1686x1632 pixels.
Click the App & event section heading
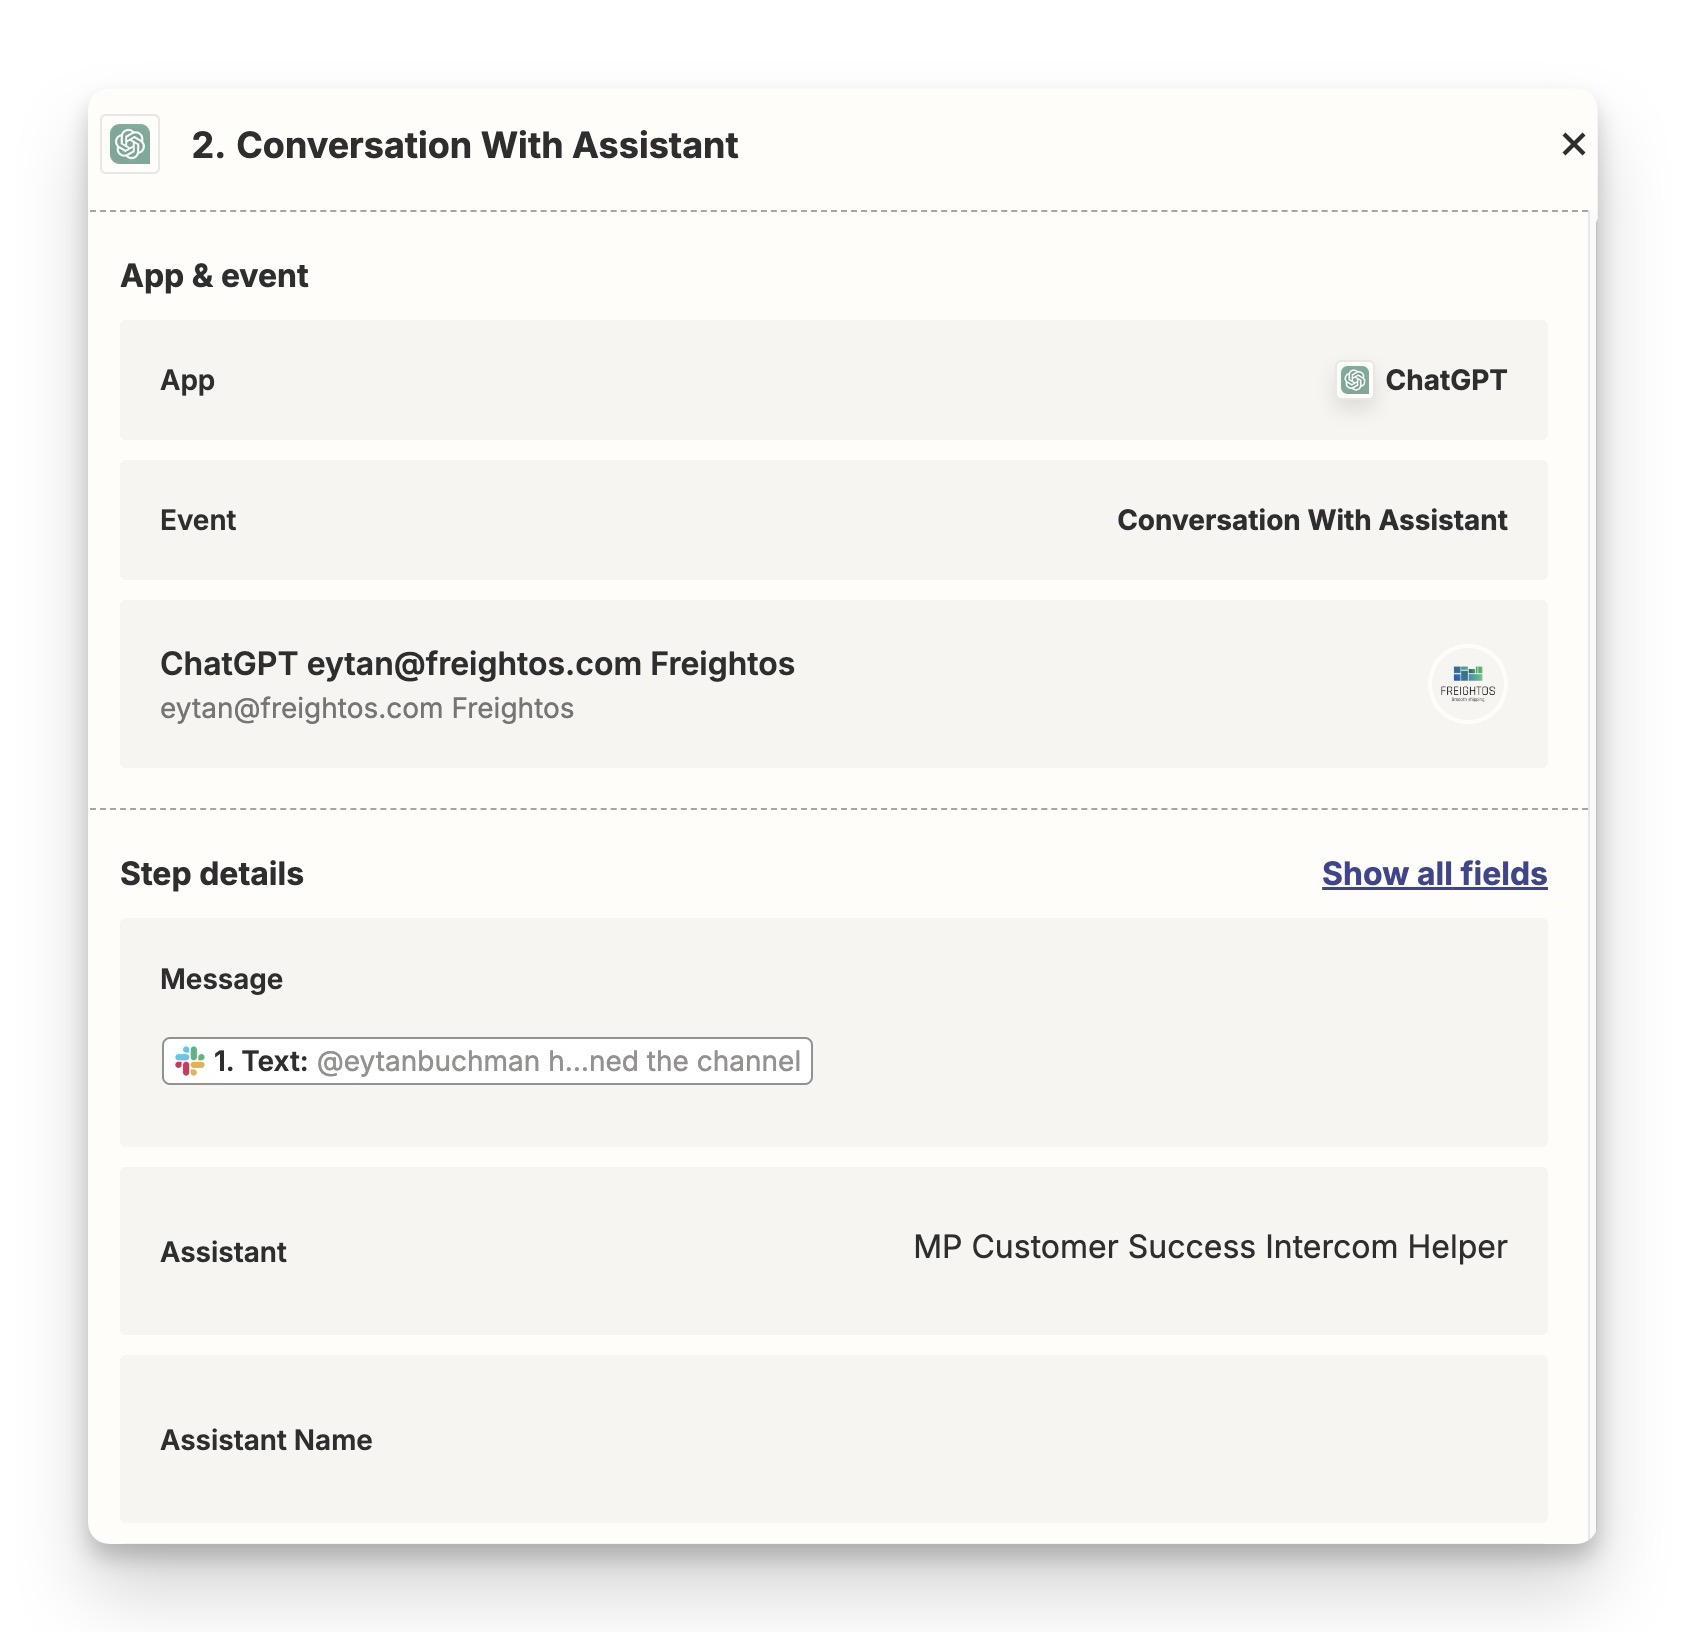tap(214, 276)
